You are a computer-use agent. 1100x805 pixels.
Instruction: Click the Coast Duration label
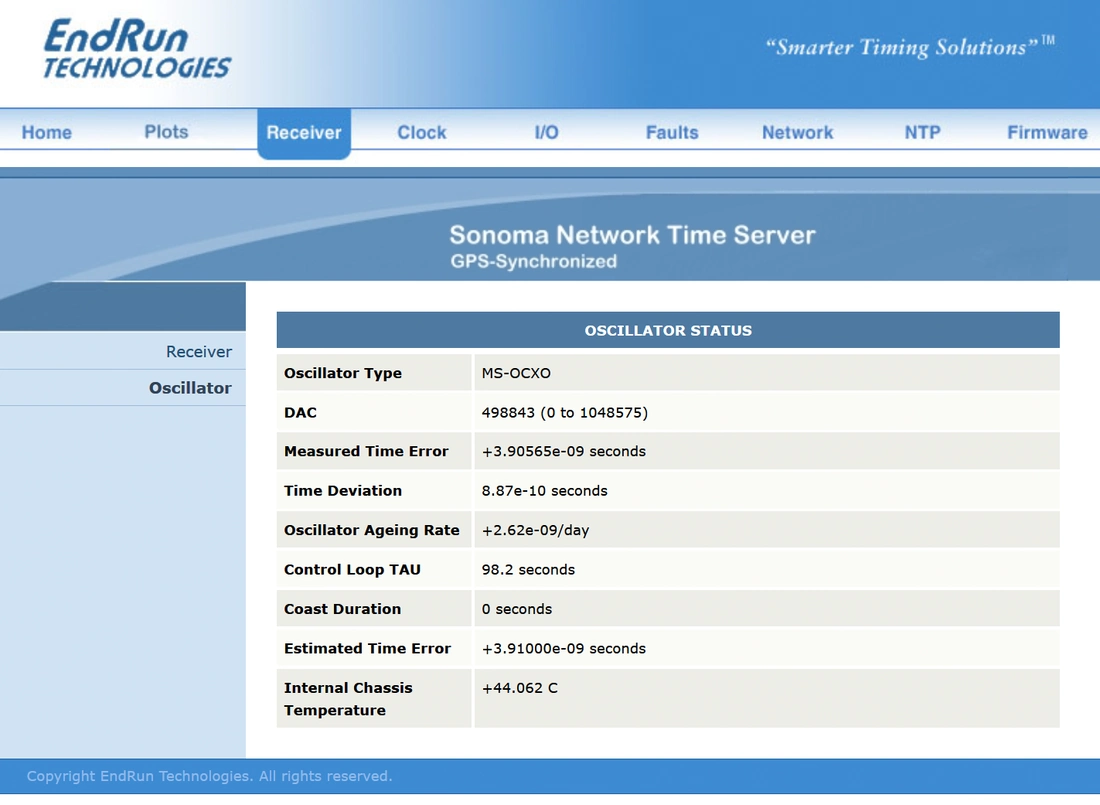[342, 608]
